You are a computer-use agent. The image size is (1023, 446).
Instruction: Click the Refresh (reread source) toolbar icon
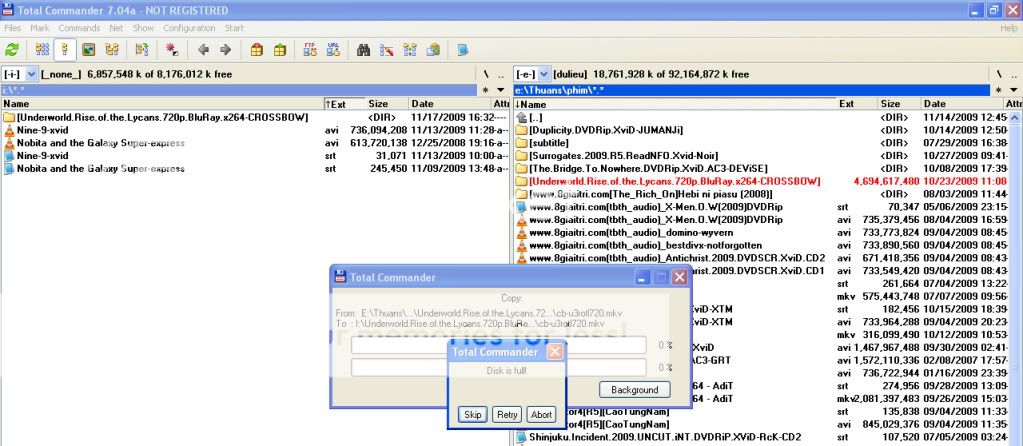point(12,48)
